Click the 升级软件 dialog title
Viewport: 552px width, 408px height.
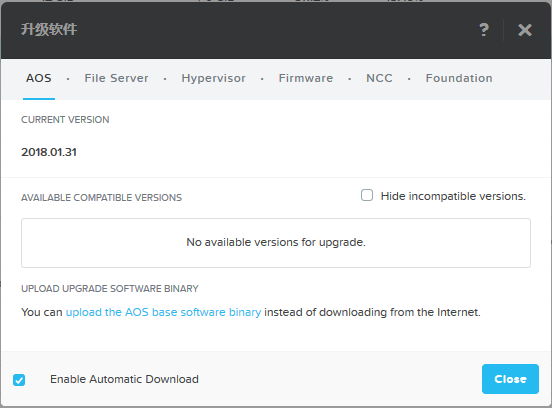point(49,29)
